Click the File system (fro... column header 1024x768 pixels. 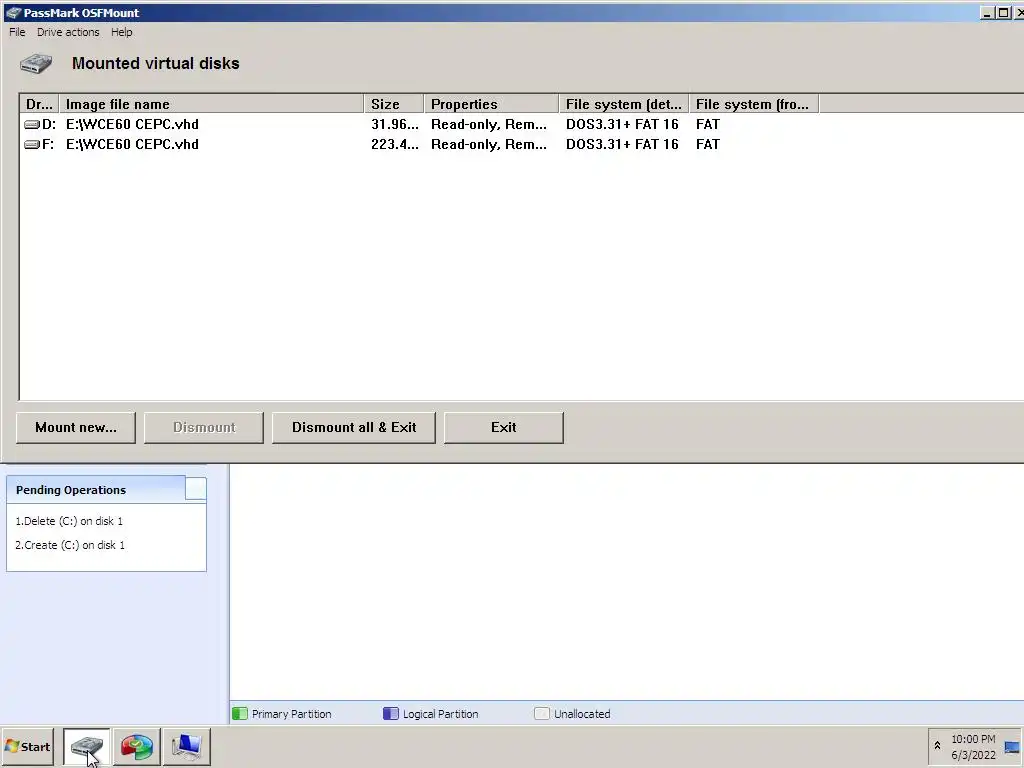tap(754, 104)
